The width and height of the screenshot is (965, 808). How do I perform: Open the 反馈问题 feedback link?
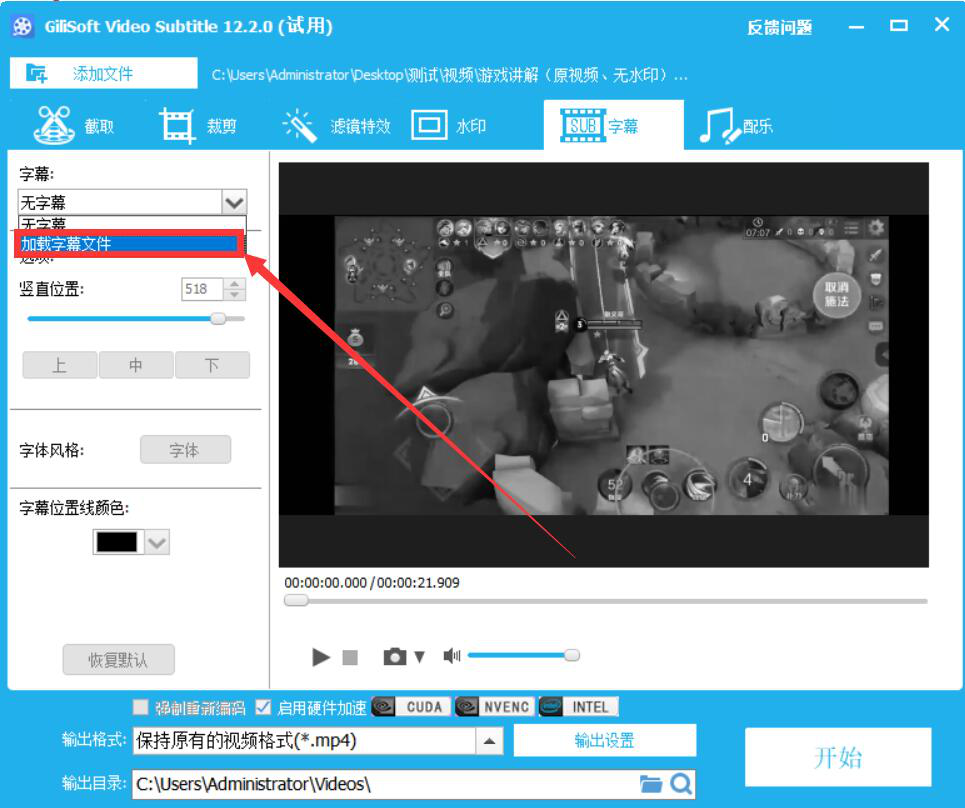coord(779,27)
